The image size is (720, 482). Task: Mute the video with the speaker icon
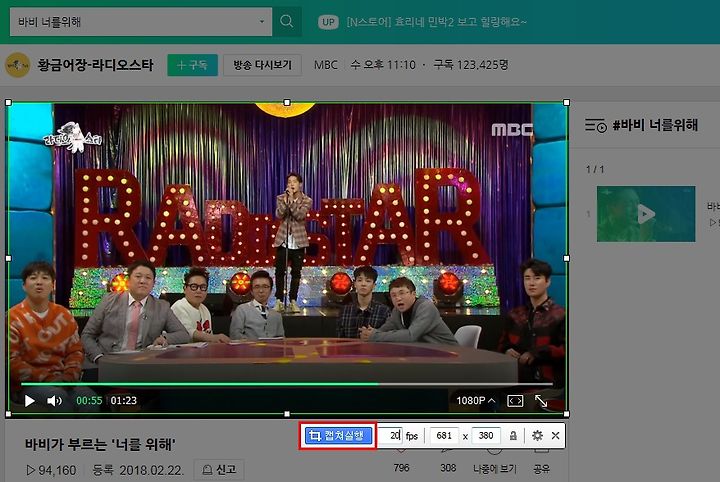(54, 401)
